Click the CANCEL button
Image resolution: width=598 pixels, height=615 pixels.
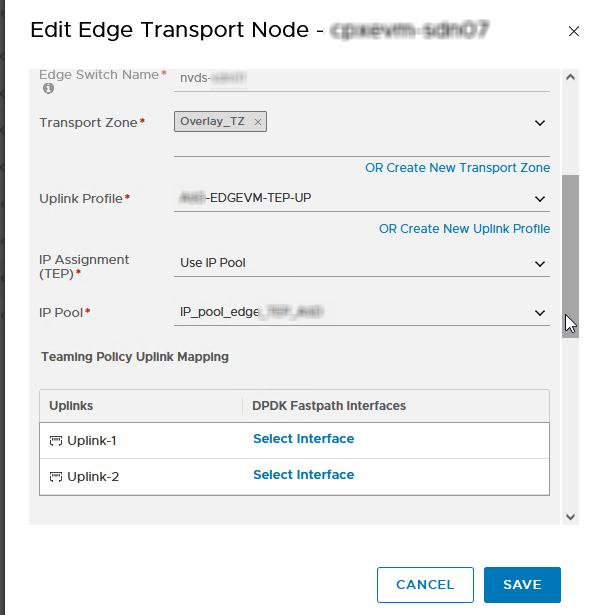425,584
